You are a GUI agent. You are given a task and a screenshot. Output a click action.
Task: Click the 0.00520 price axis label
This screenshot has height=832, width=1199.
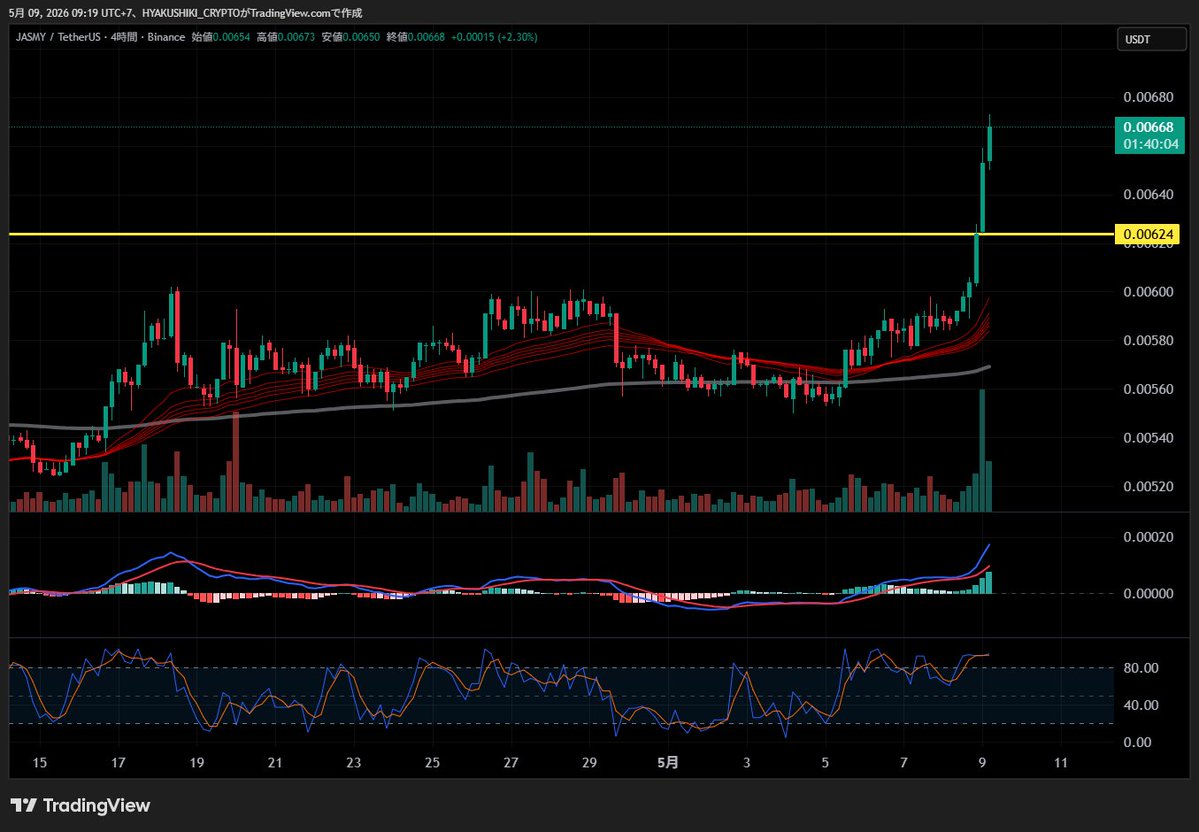[x=1148, y=486]
